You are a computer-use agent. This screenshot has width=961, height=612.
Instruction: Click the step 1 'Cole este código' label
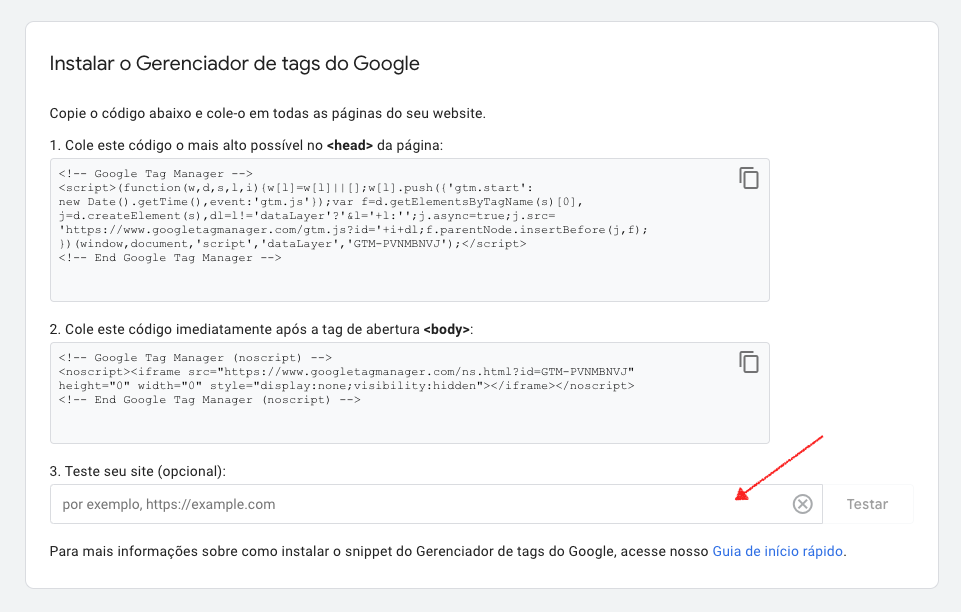[x=186, y=145]
